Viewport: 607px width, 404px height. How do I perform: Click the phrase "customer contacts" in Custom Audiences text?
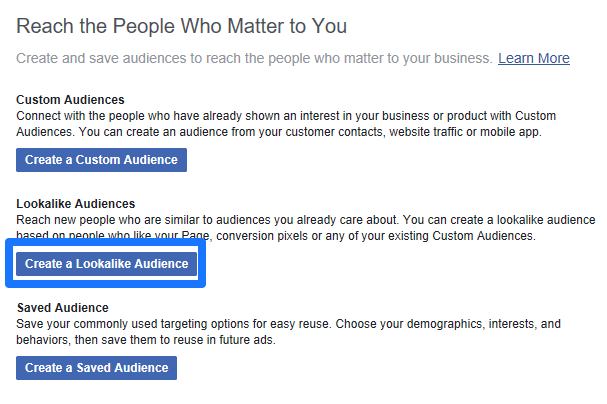click(x=372, y=132)
